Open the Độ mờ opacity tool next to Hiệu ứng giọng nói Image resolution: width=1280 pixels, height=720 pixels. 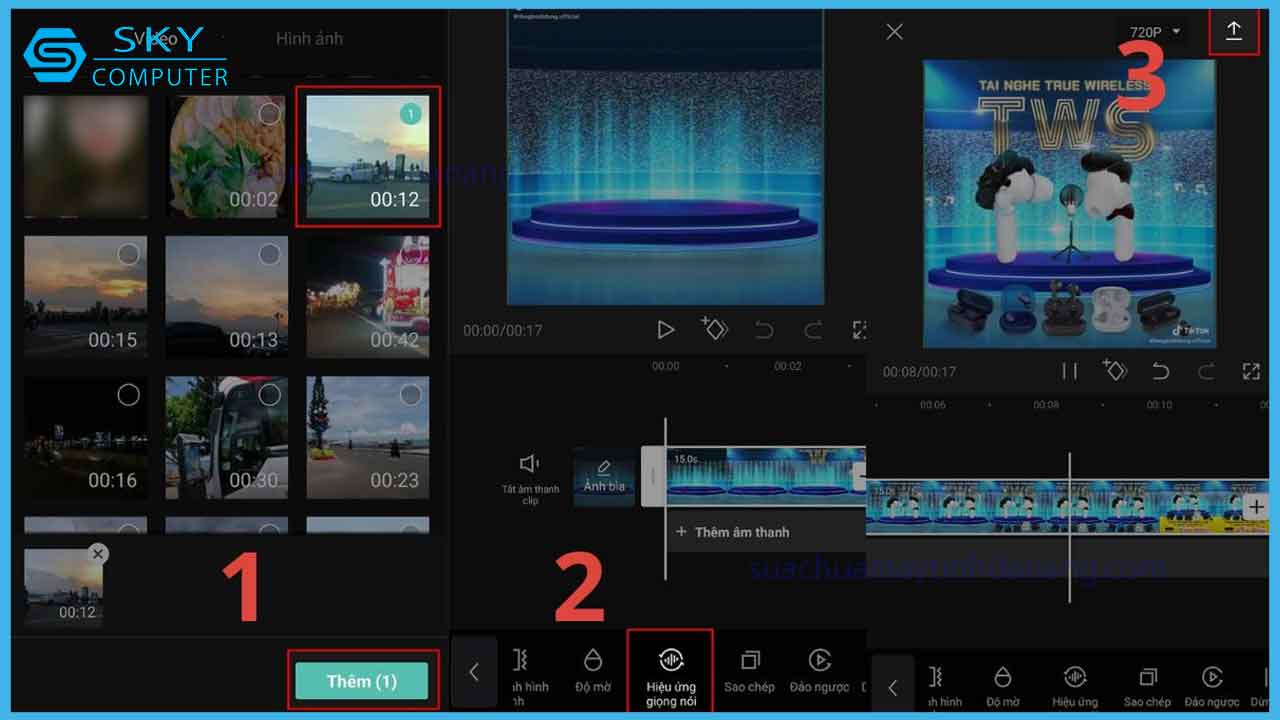[593, 670]
